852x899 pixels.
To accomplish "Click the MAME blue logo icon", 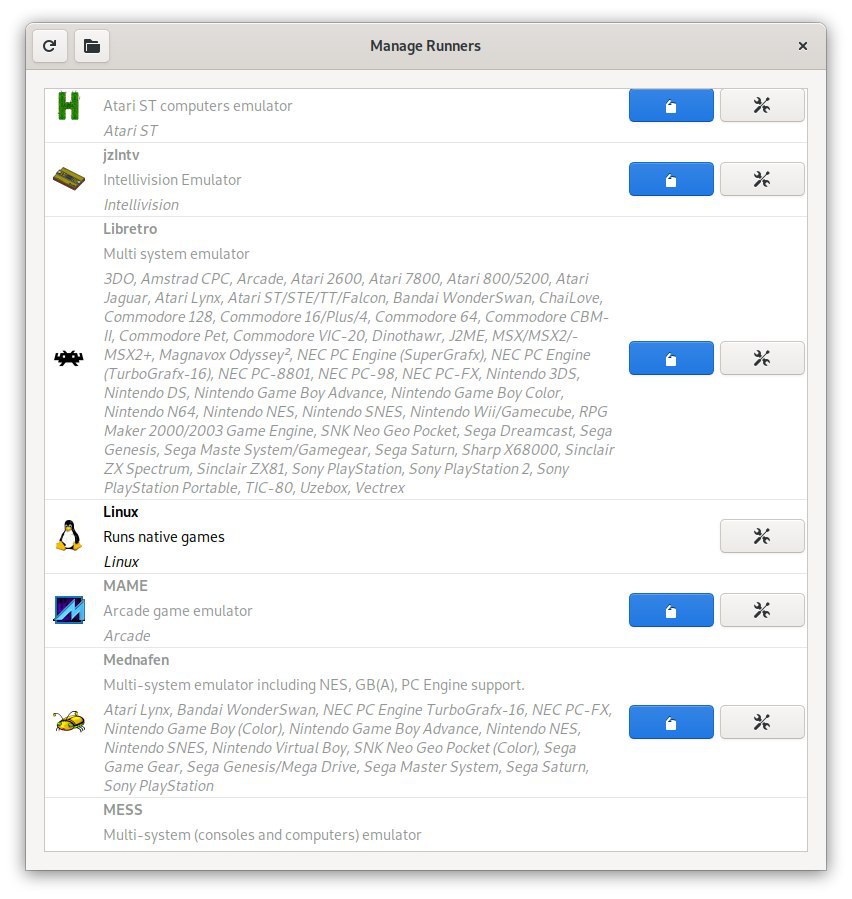I will (69, 610).
